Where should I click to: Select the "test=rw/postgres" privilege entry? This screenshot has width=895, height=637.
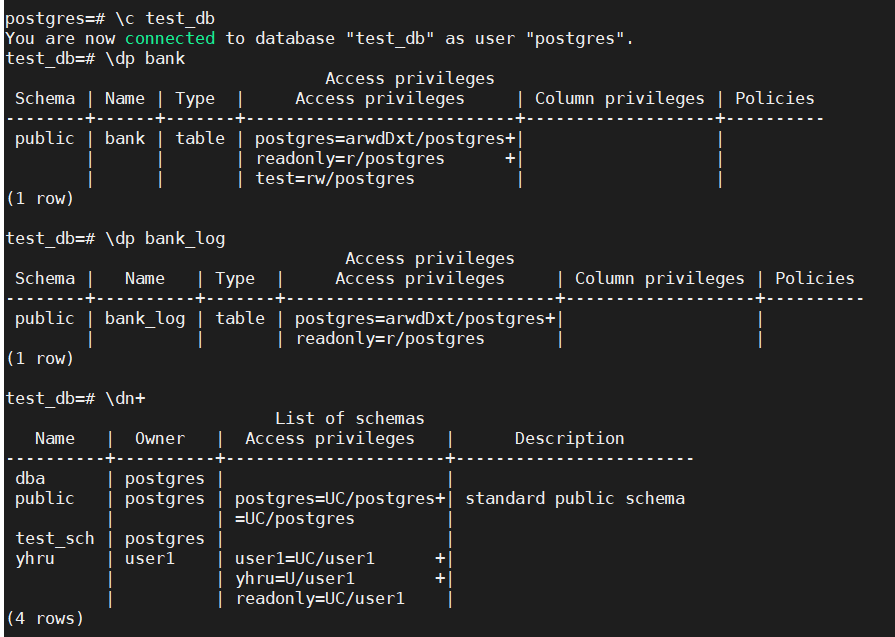coord(335,178)
